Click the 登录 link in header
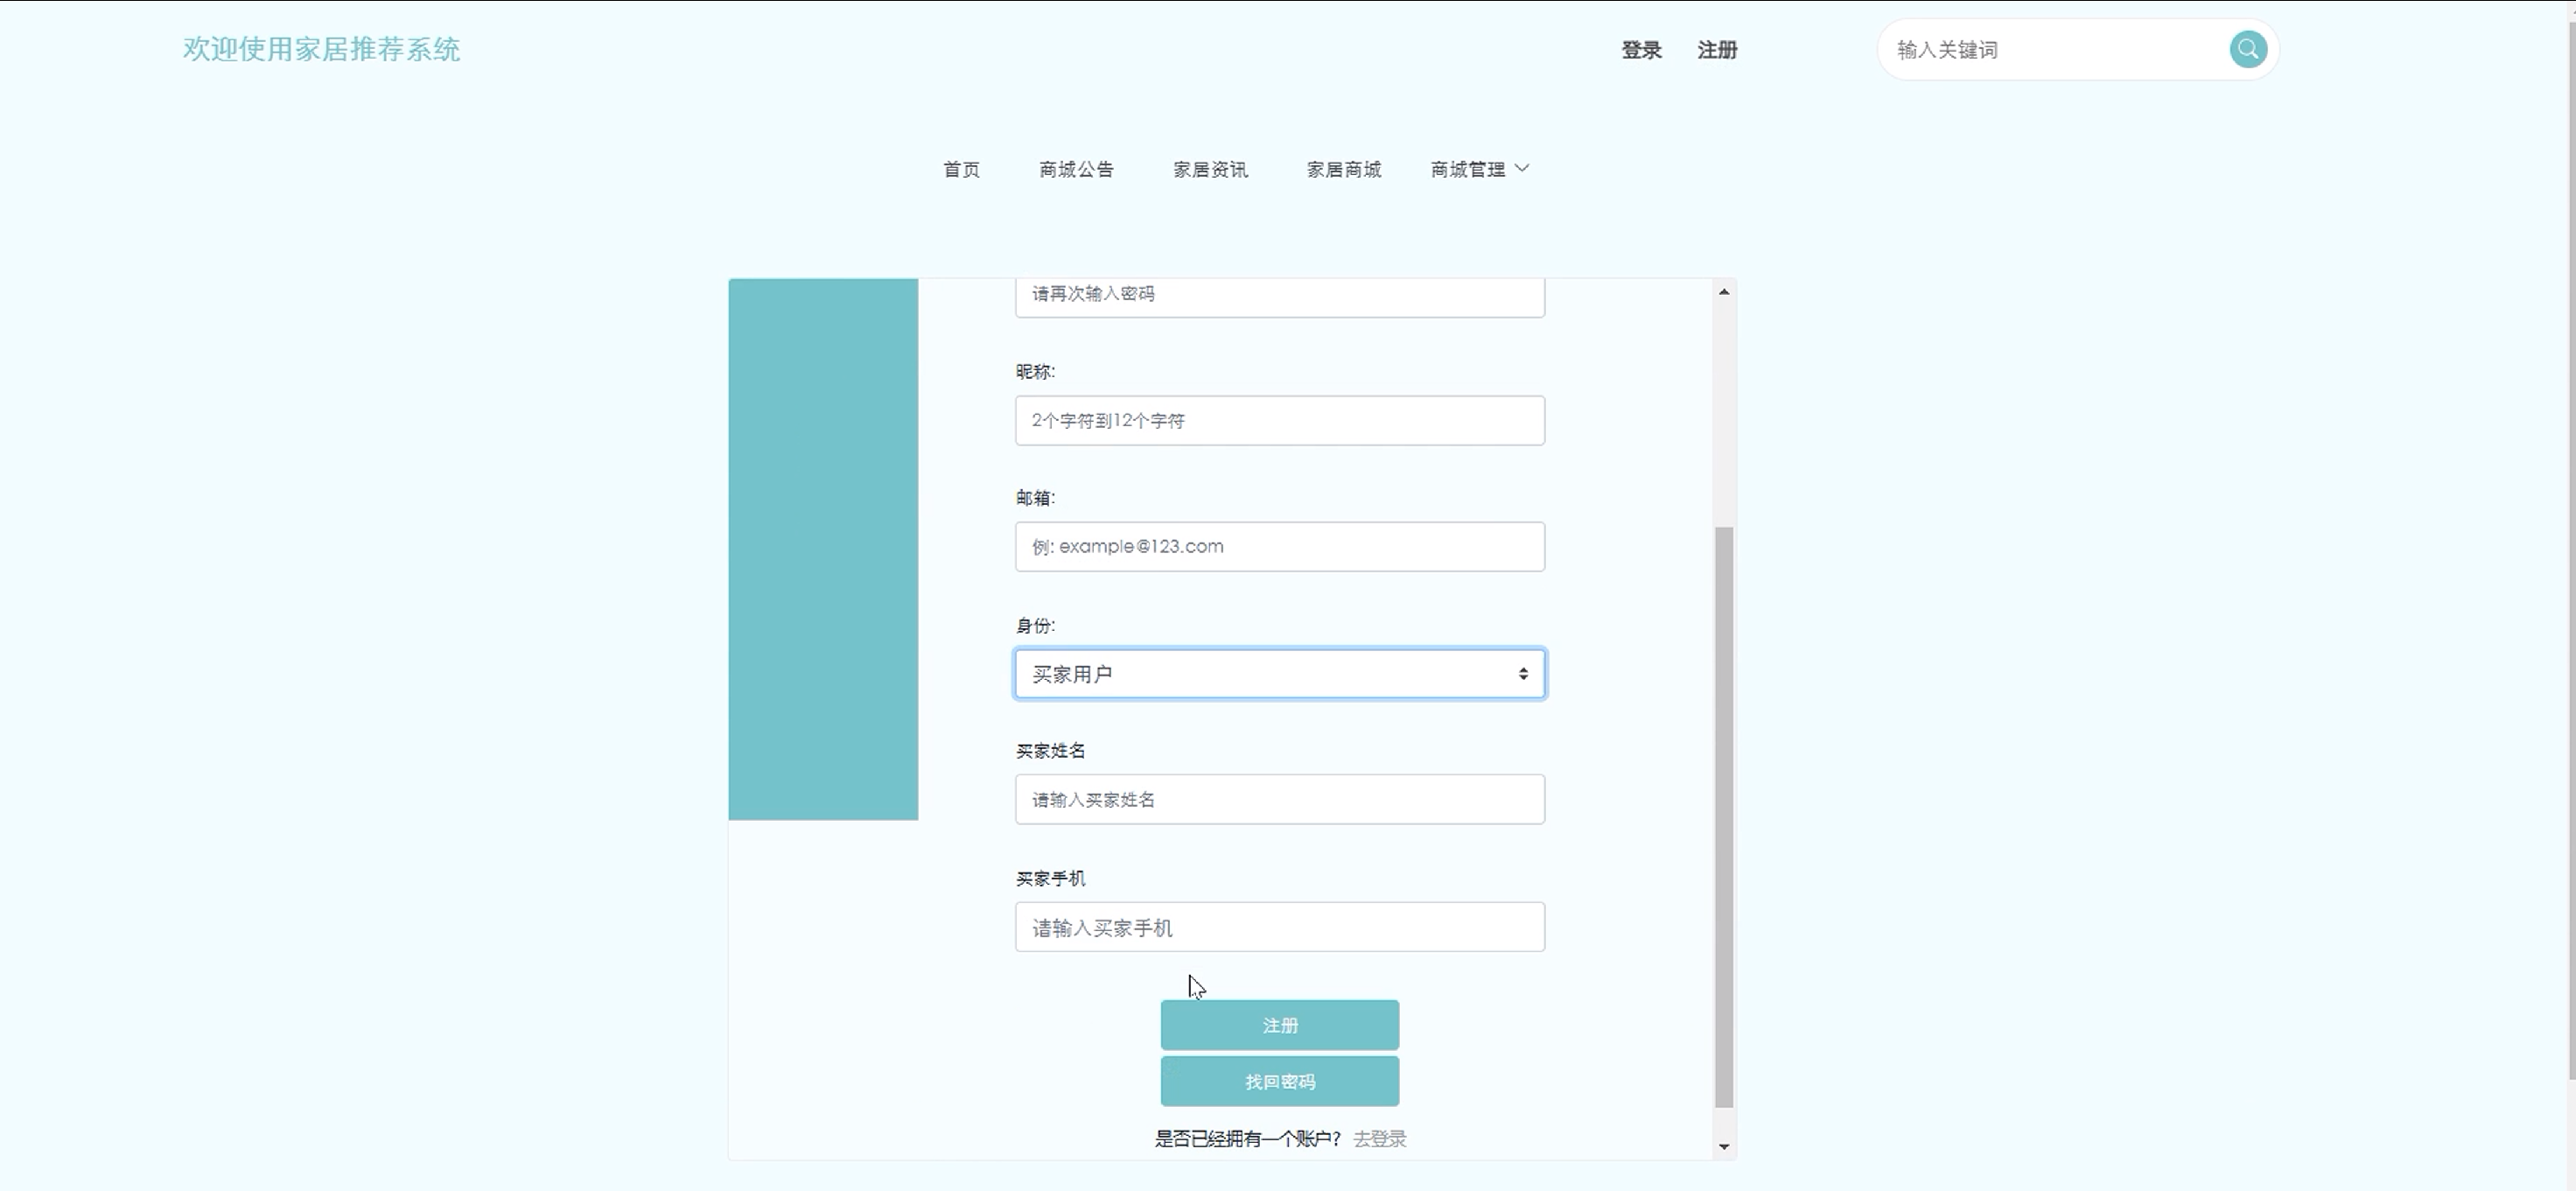The width and height of the screenshot is (2576, 1191). tap(1641, 50)
